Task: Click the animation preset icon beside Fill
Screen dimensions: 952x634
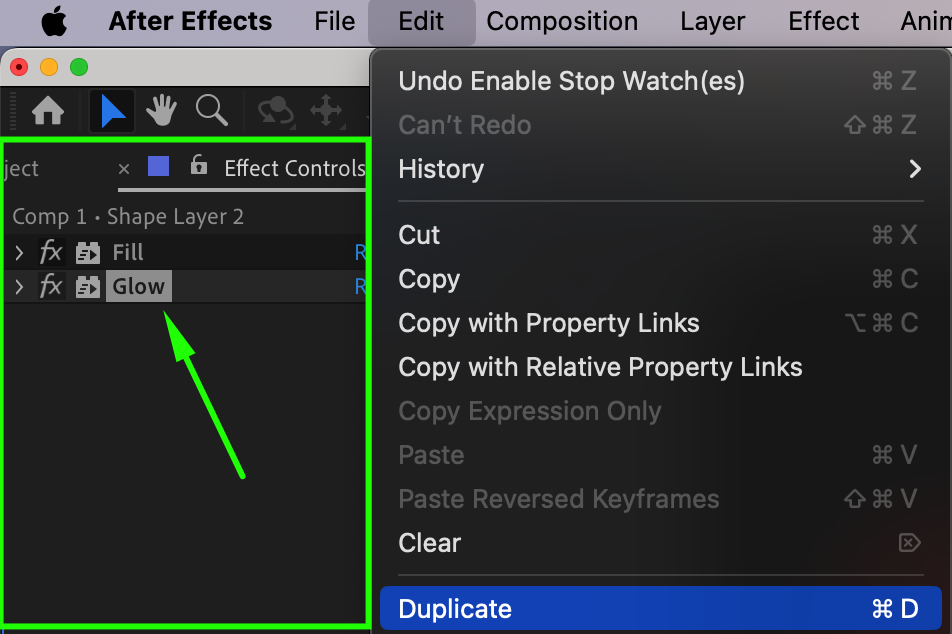Action: (87, 253)
